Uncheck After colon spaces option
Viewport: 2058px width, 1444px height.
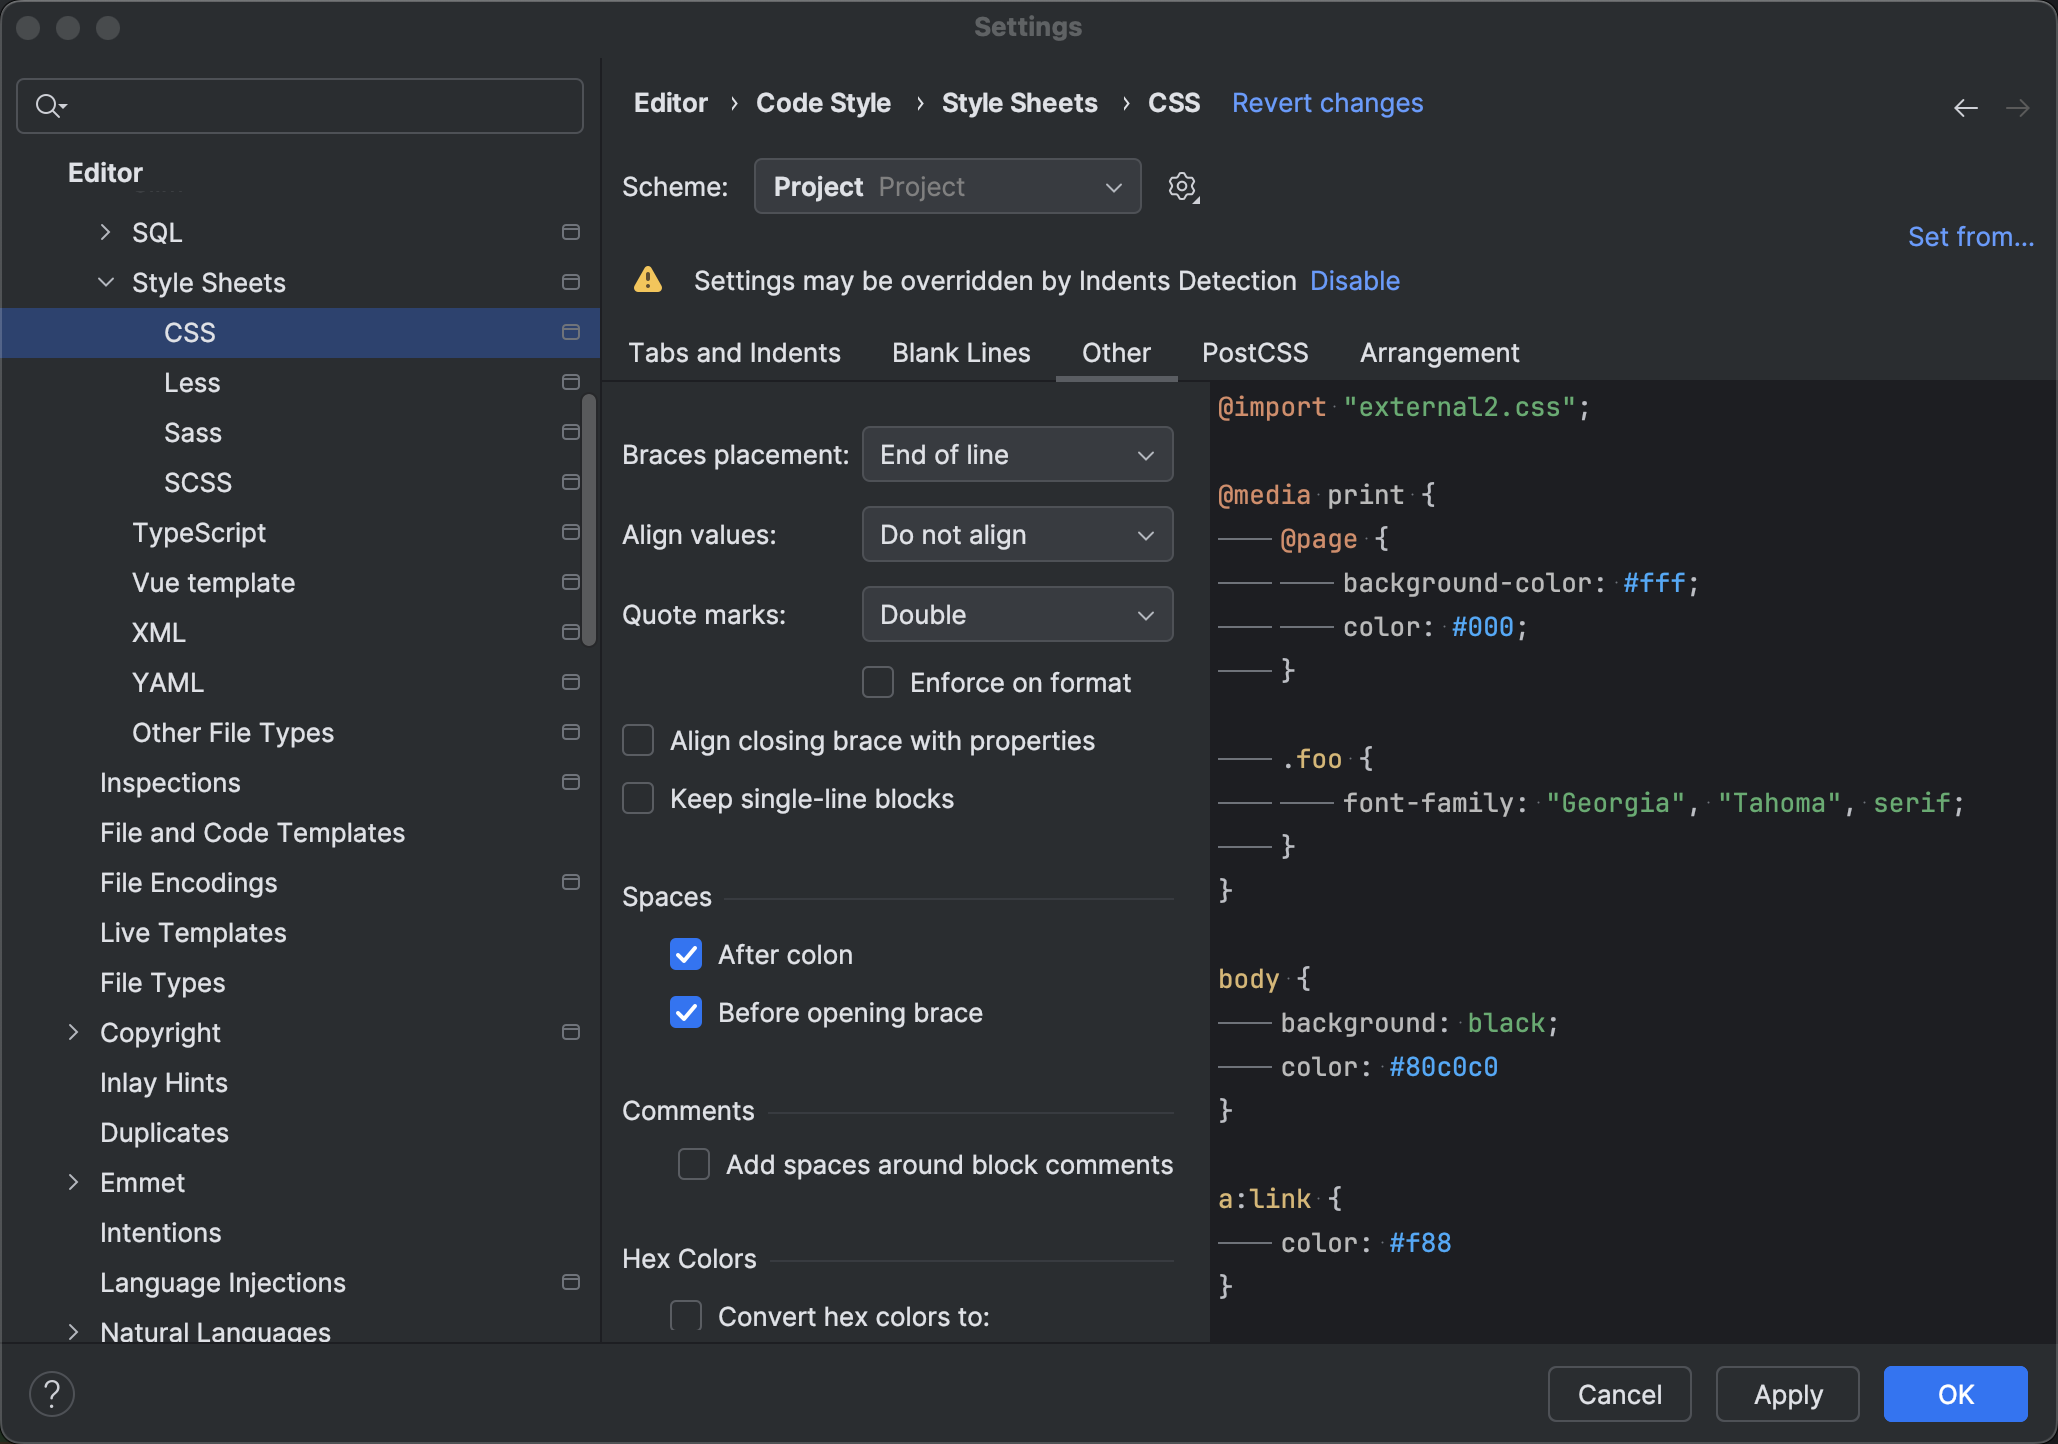click(x=686, y=954)
